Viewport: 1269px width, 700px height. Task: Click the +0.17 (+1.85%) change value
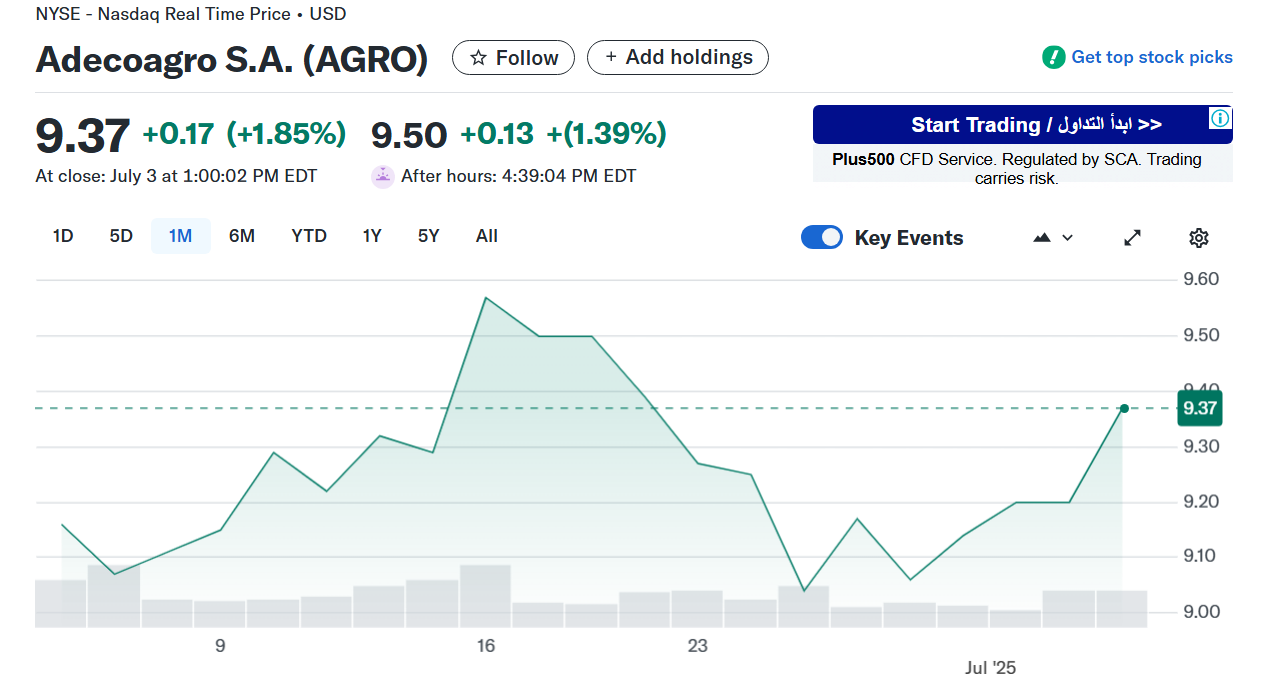[x=244, y=133]
